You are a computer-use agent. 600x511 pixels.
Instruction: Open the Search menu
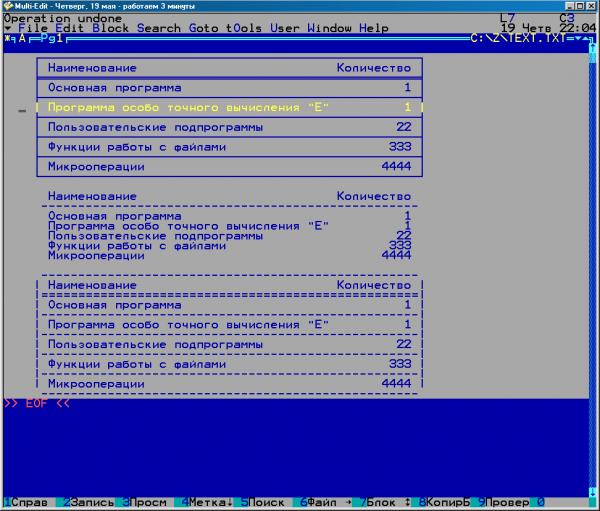click(159, 28)
